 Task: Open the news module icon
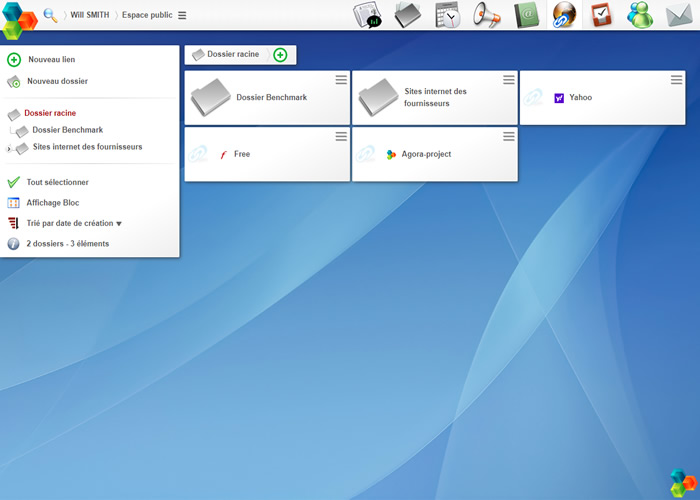pos(368,15)
